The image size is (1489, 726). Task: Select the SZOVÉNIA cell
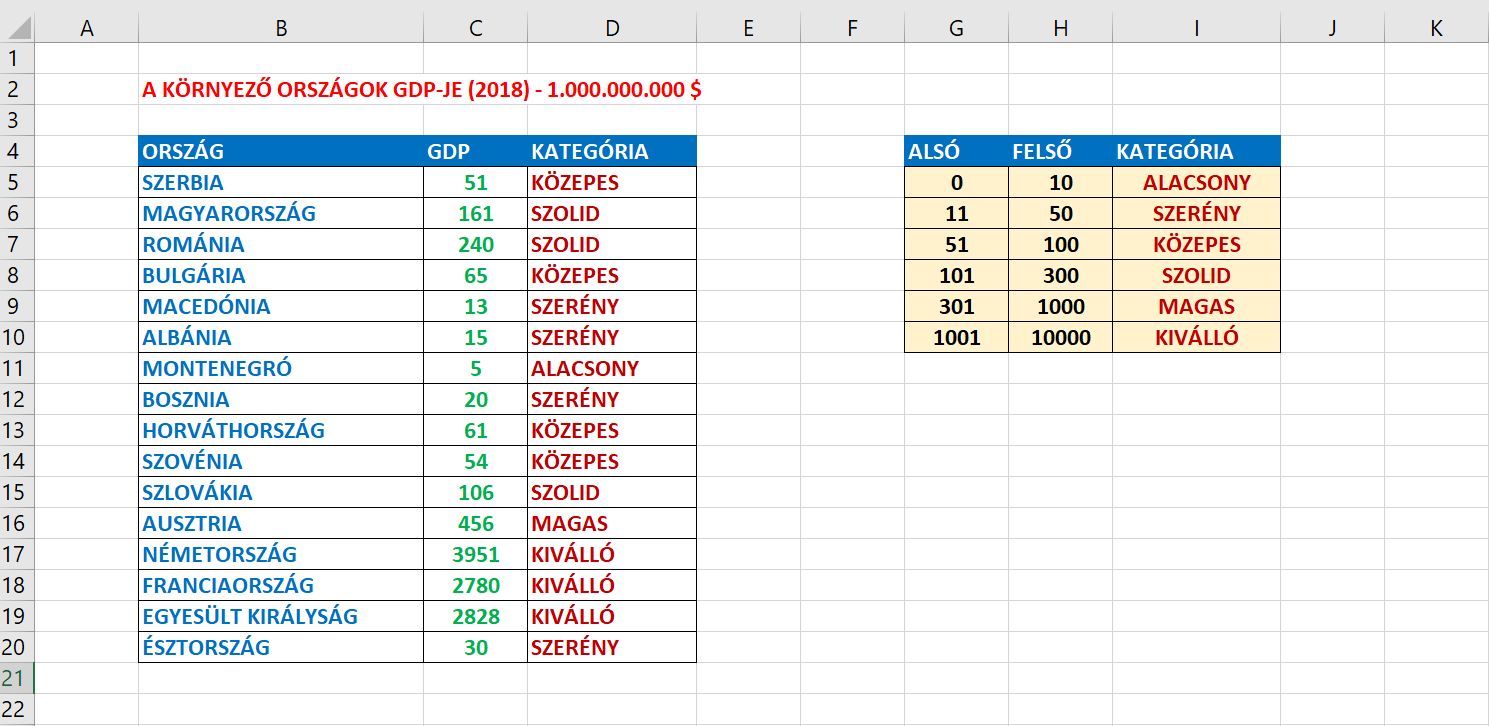[281, 461]
